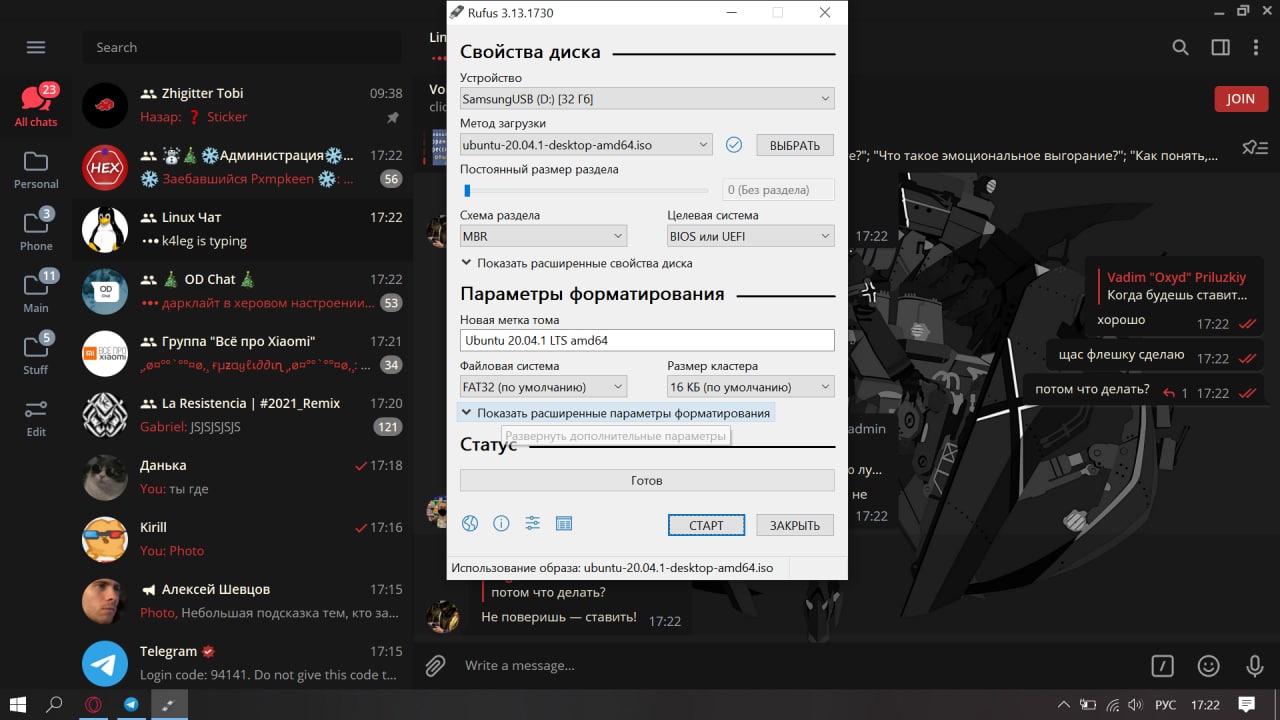Click ВЫБРАТЬ button to select image

[x=795, y=145]
